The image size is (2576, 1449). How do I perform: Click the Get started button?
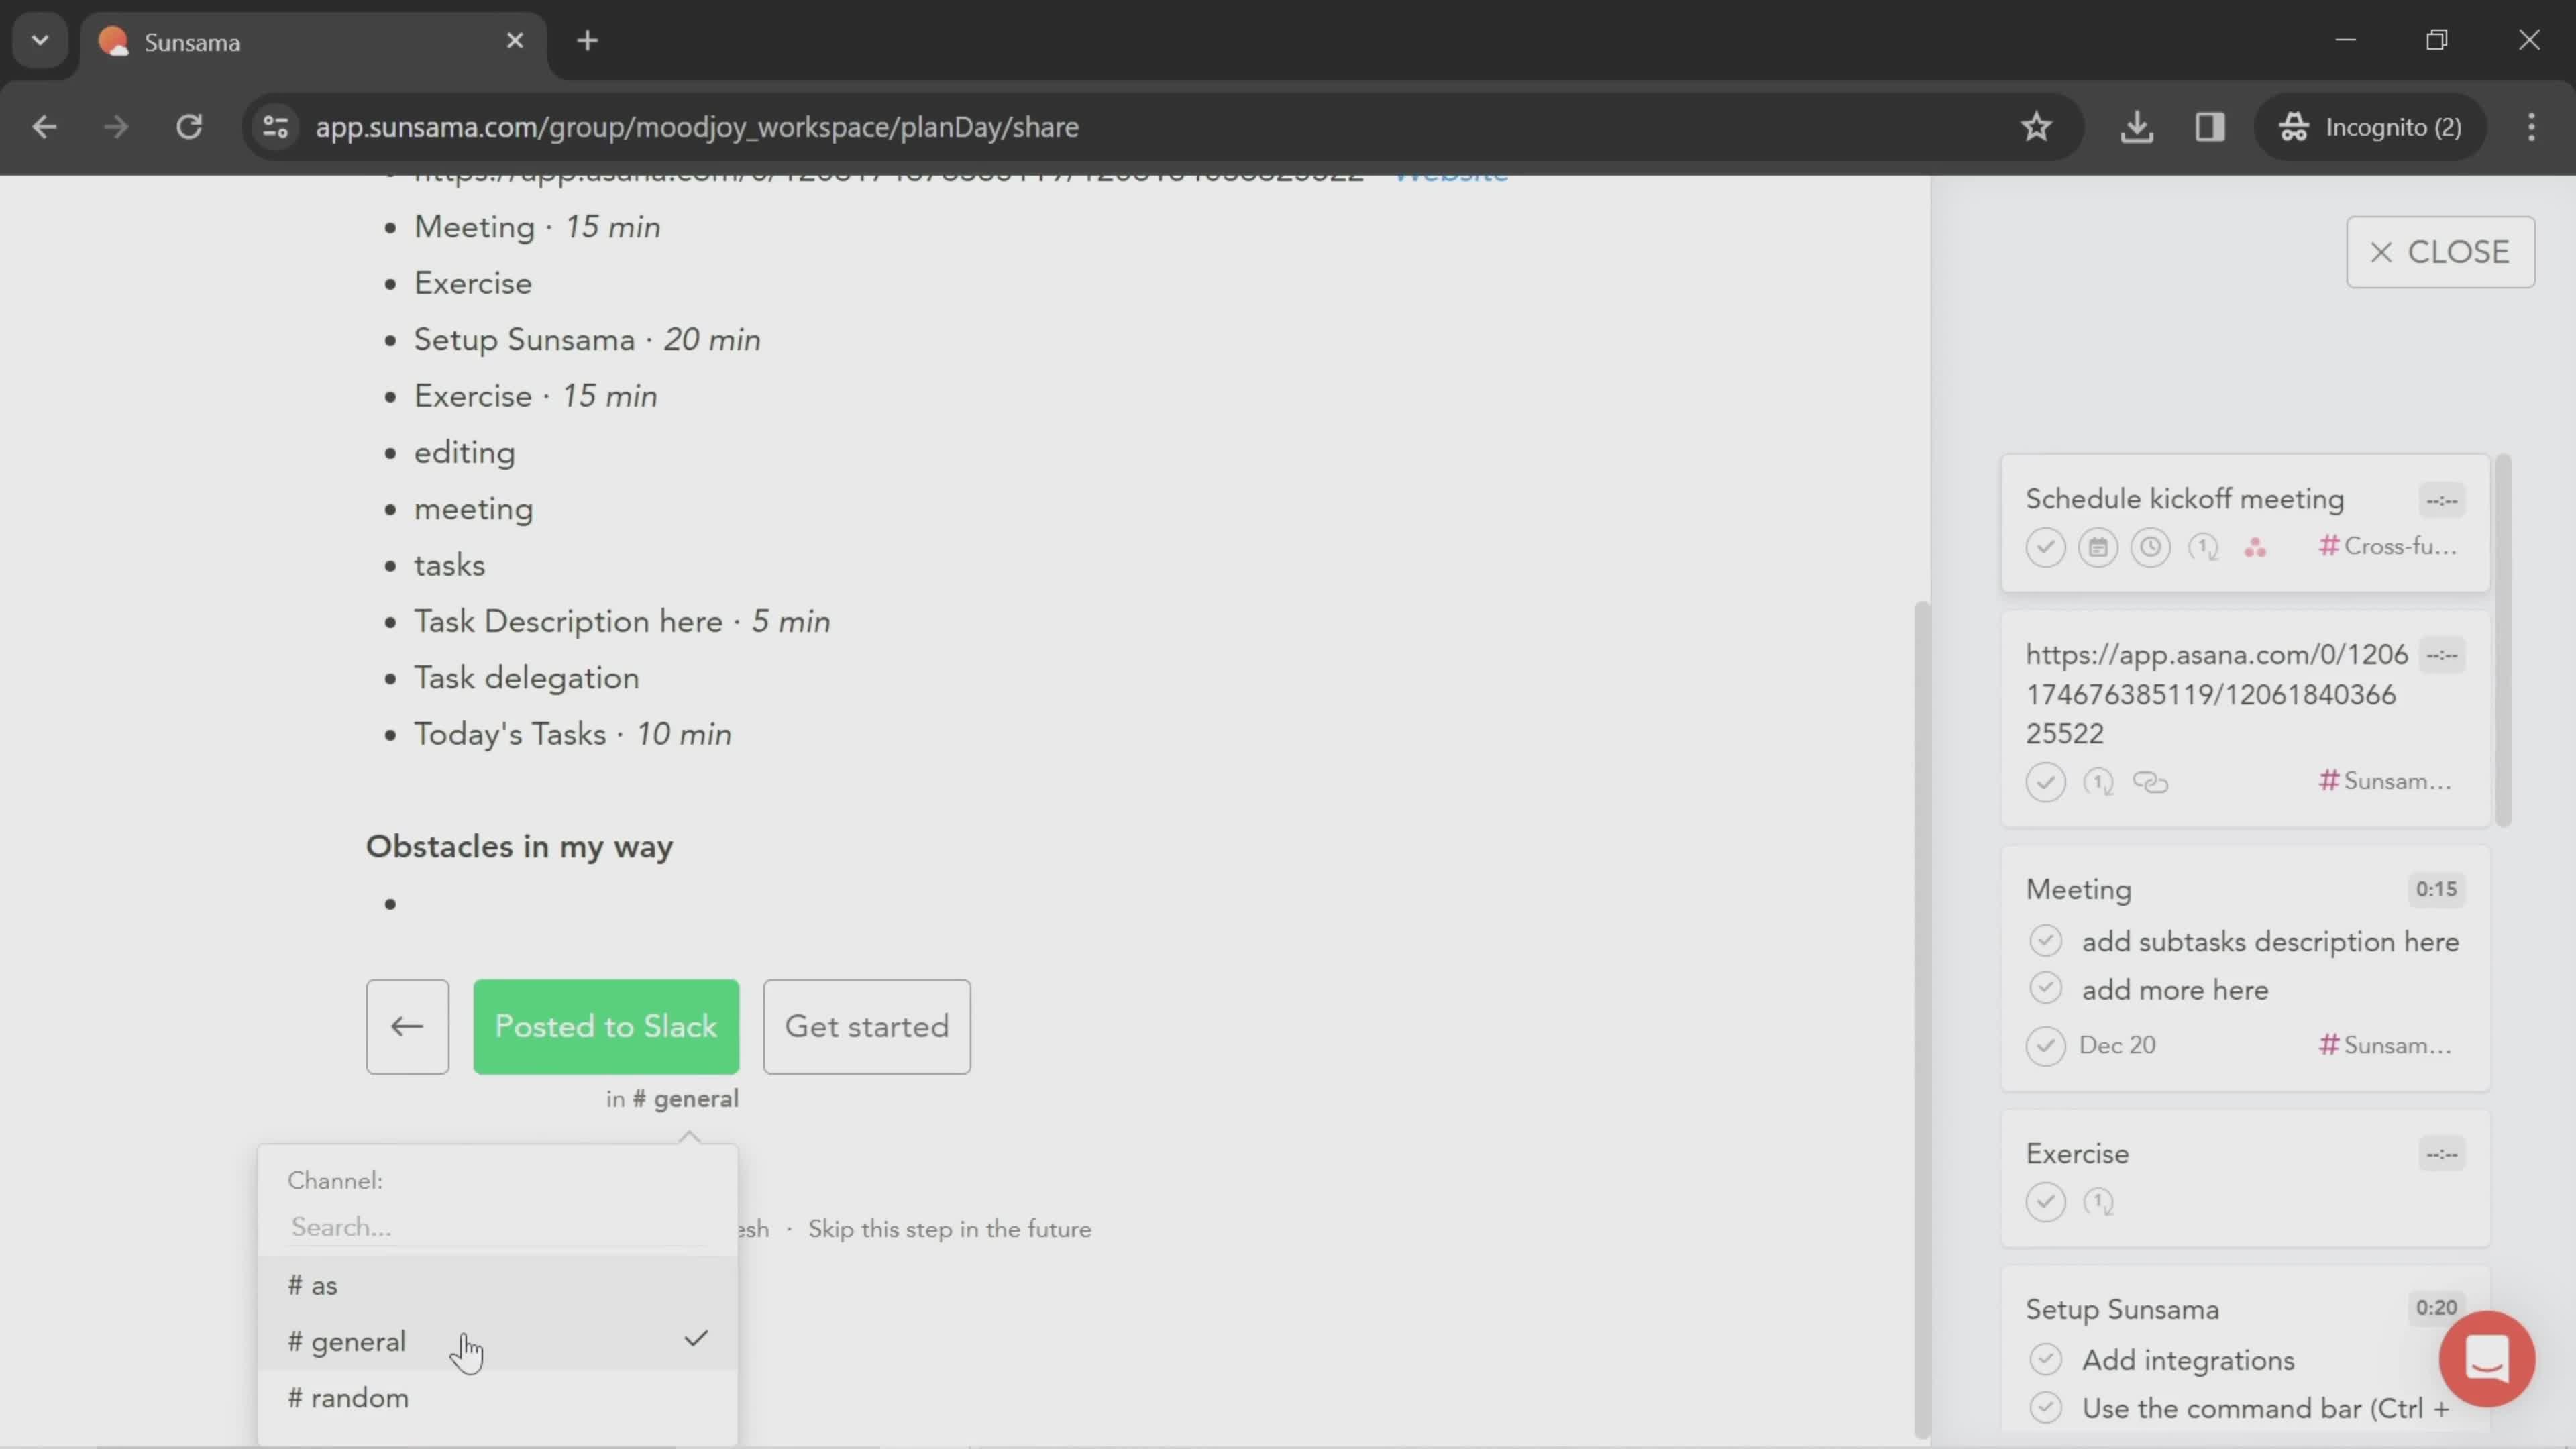pyautogui.click(x=867, y=1026)
